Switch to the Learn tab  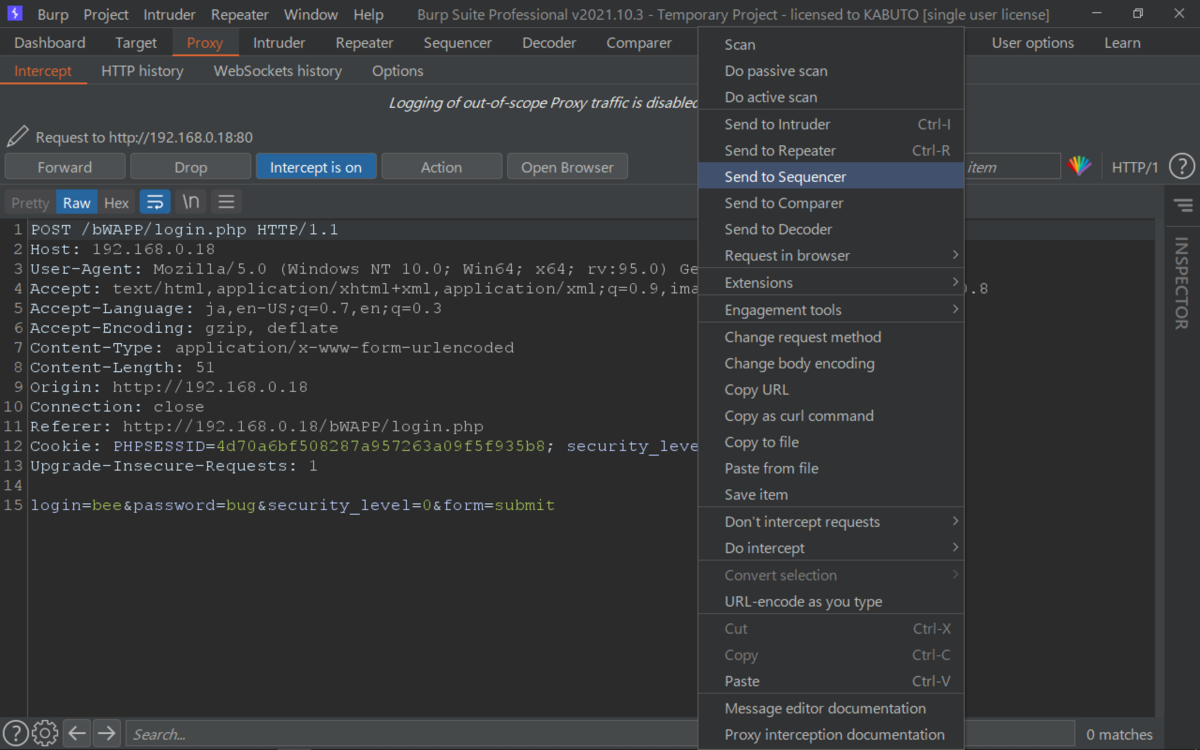pyautogui.click(x=1122, y=43)
